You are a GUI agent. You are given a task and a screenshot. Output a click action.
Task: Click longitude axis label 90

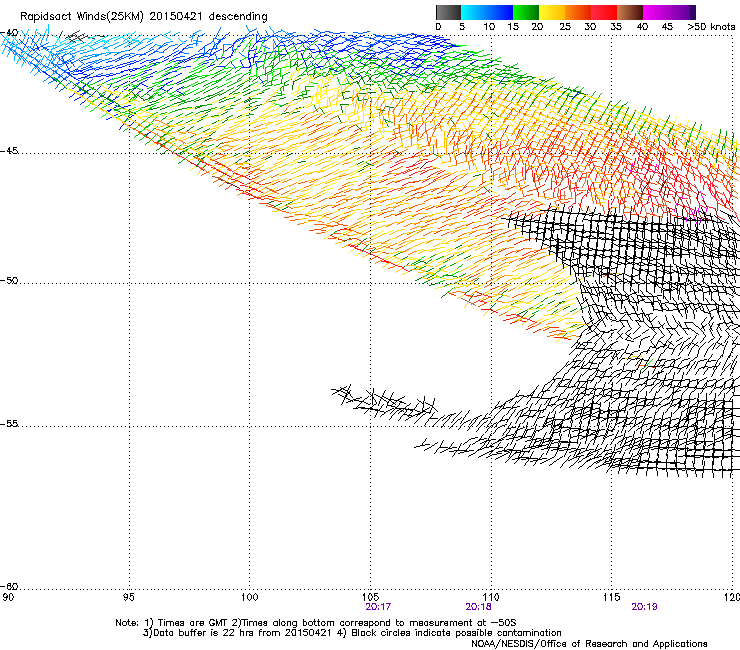tap(8, 597)
